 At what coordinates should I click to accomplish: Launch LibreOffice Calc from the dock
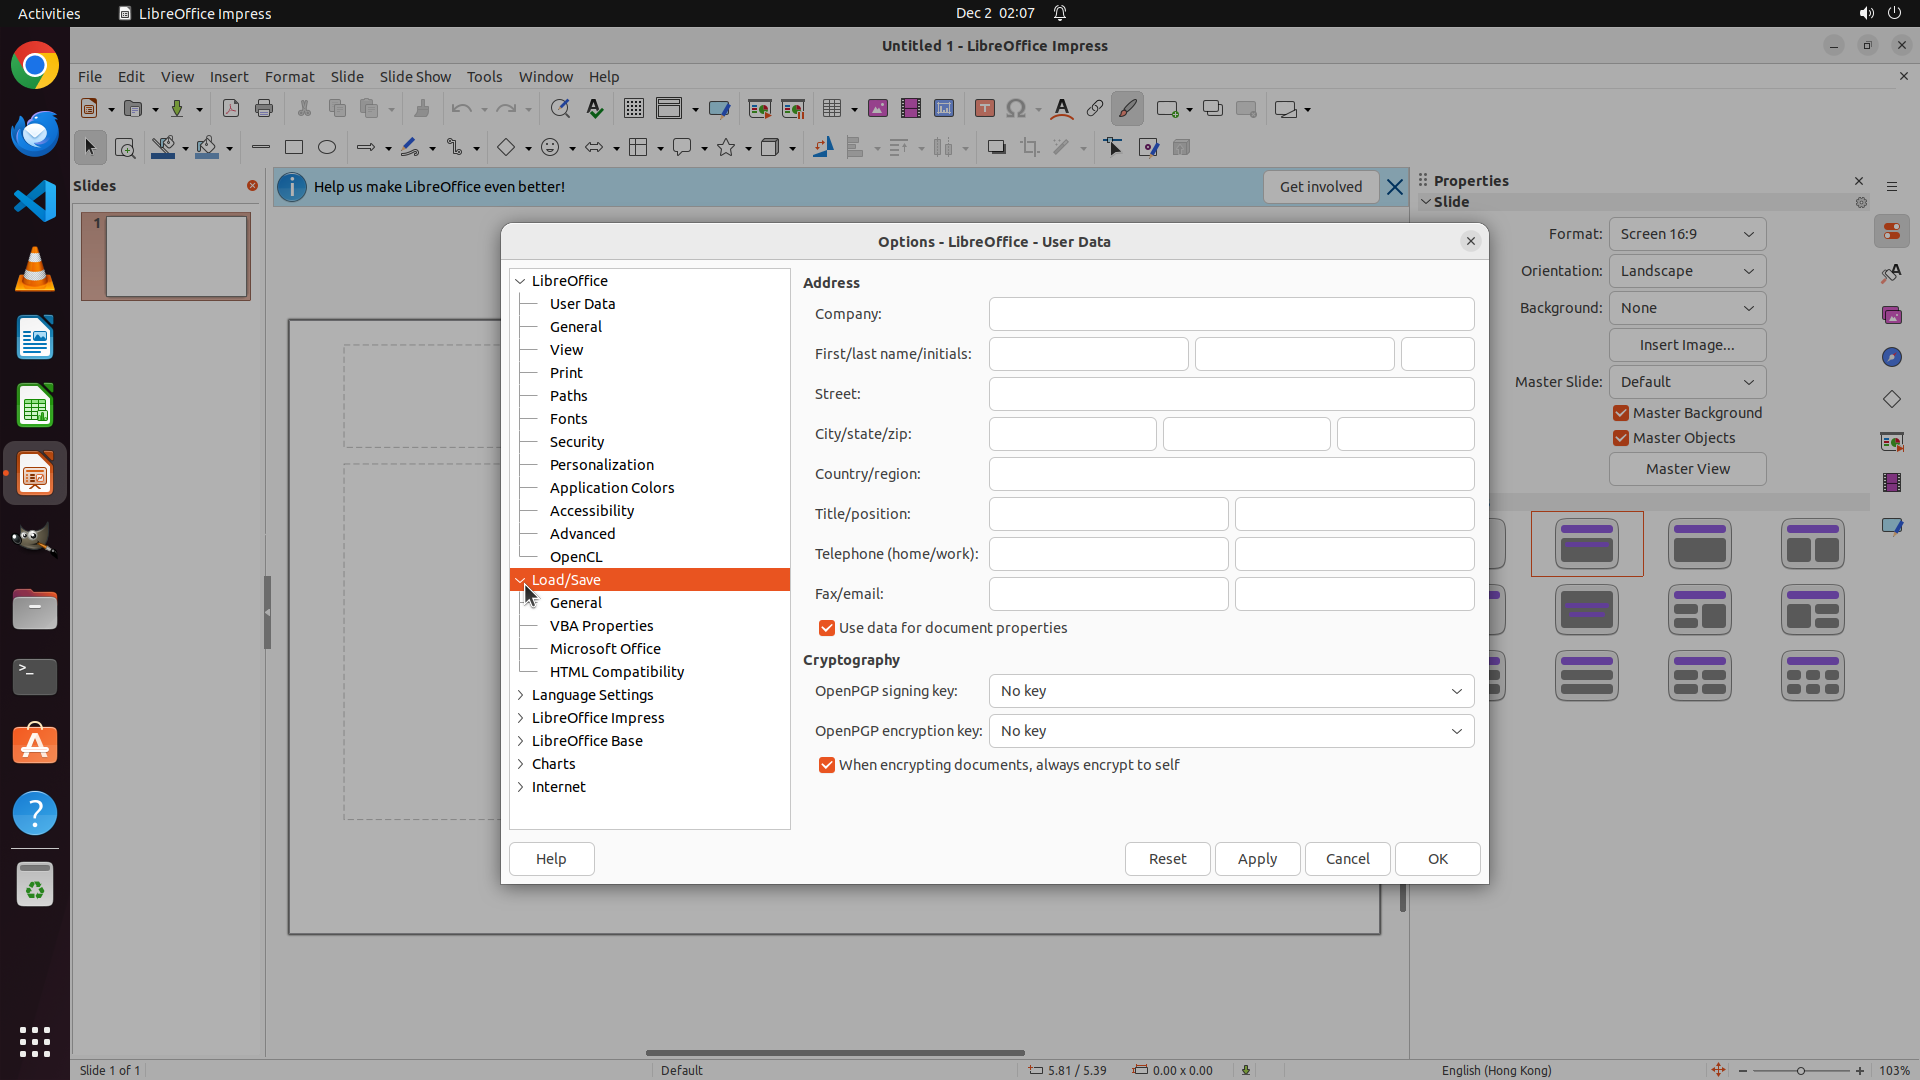click(x=35, y=407)
